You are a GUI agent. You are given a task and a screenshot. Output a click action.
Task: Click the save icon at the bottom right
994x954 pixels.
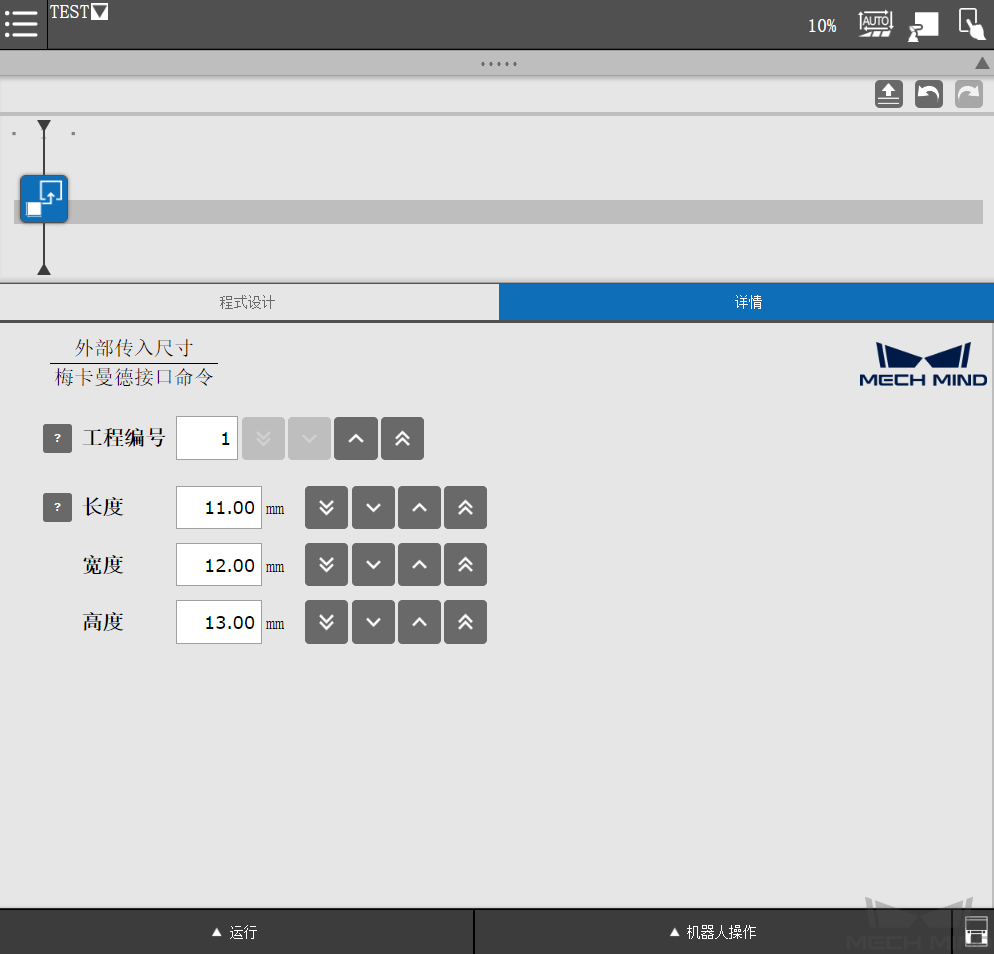coord(975,931)
